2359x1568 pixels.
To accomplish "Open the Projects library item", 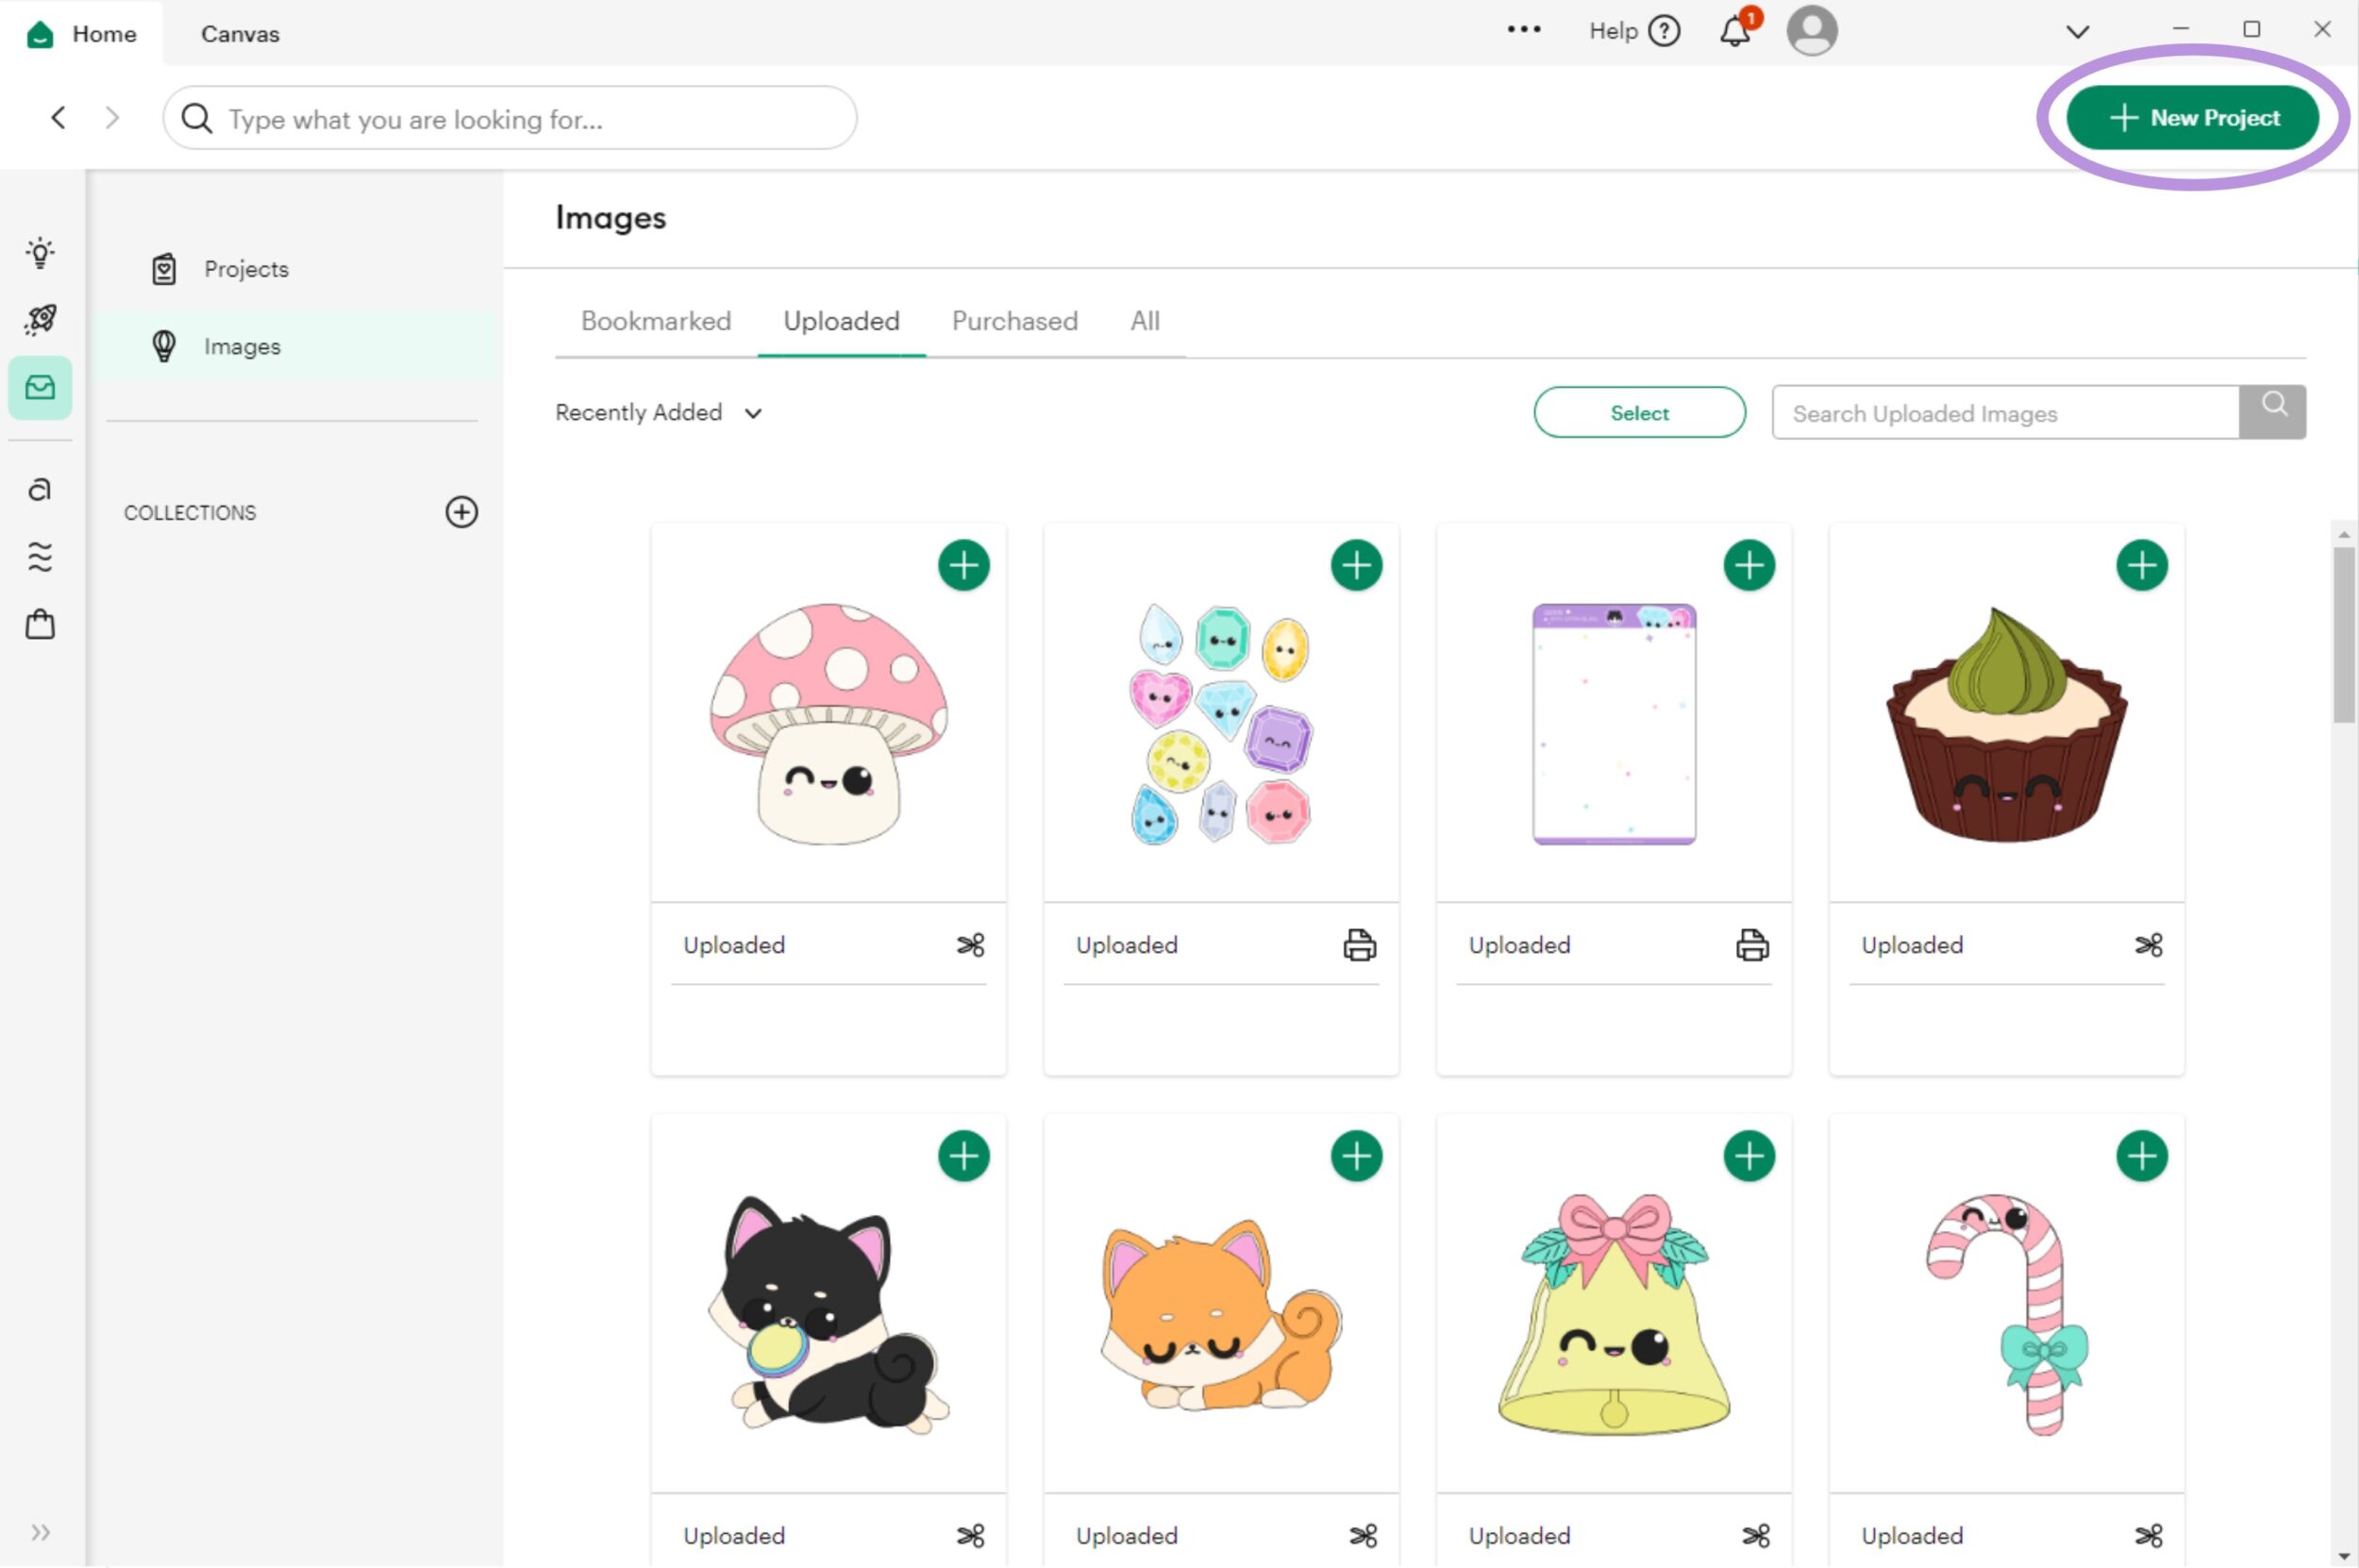I will pos(246,269).
